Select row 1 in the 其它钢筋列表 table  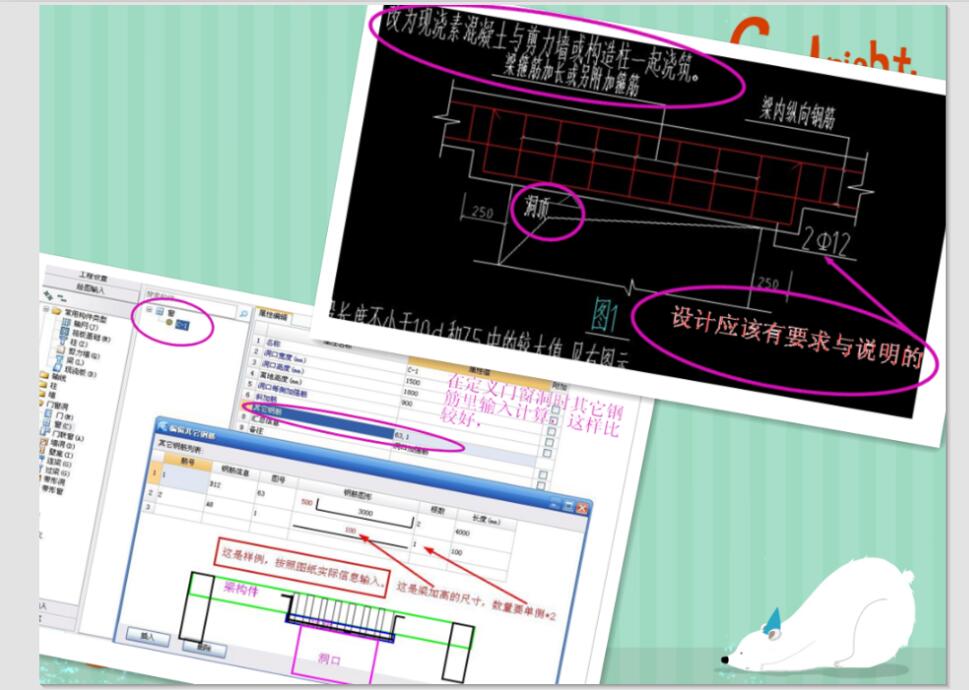tap(154, 473)
